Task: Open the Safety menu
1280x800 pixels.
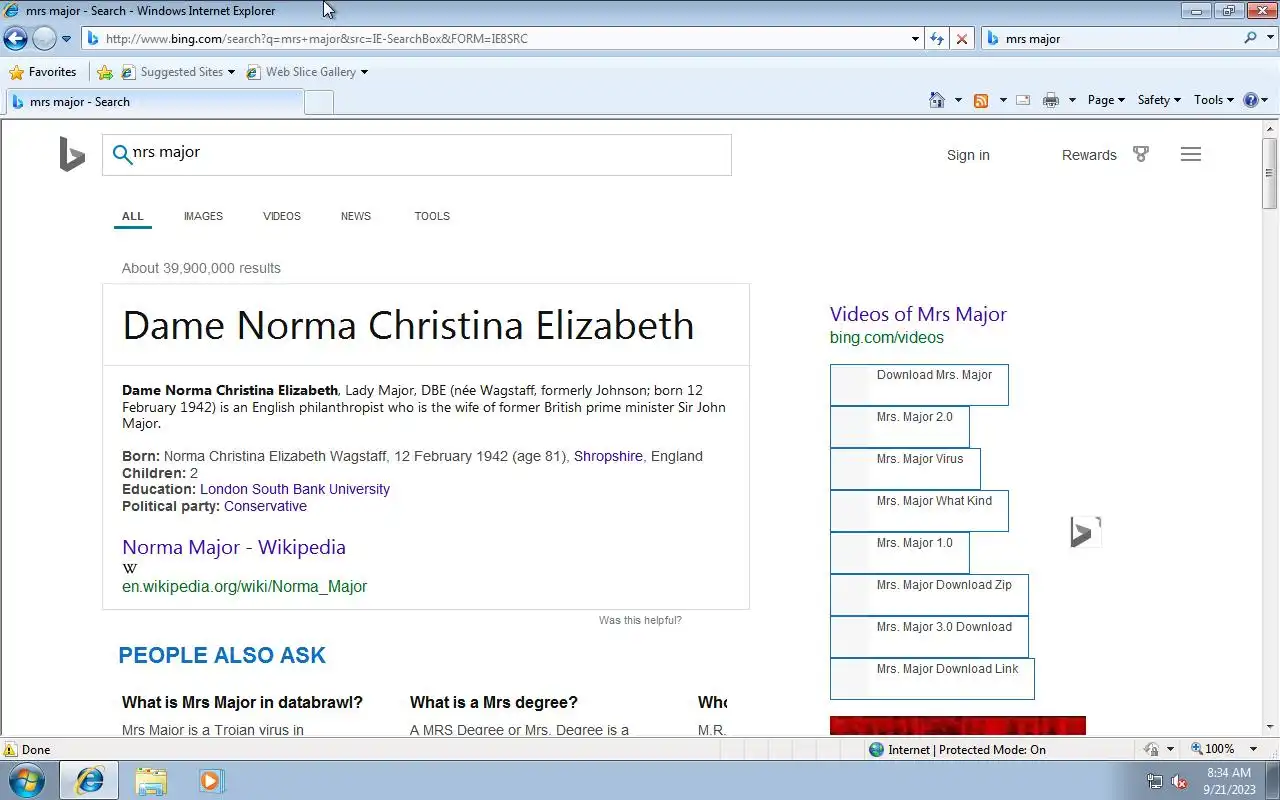Action: (1159, 100)
